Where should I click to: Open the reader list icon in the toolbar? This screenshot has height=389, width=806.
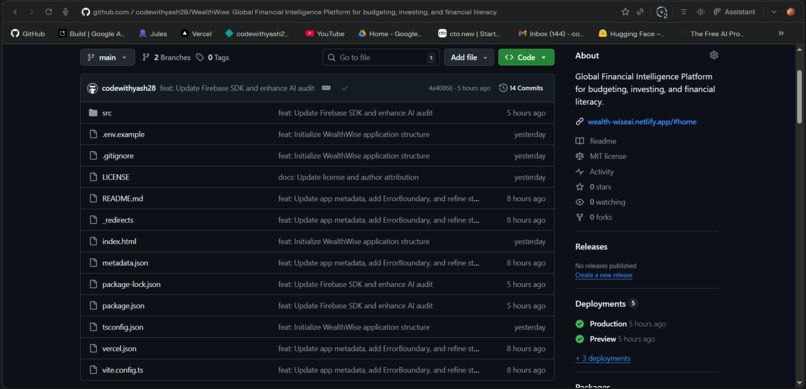(x=684, y=12)
